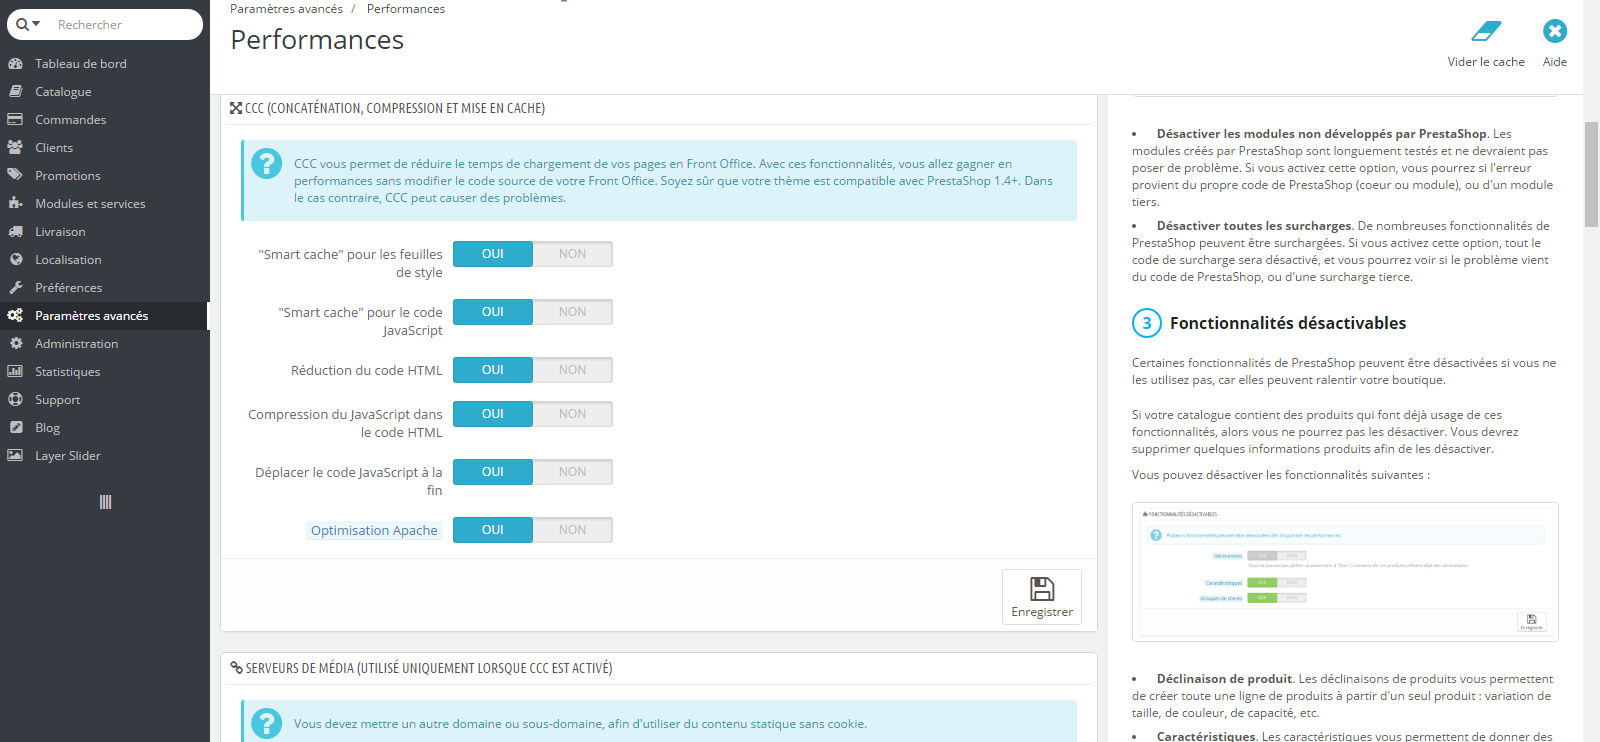The image size is (1600, 742).
Task: Click the Modules et services puzzle icon
Action: pos(15,203)
